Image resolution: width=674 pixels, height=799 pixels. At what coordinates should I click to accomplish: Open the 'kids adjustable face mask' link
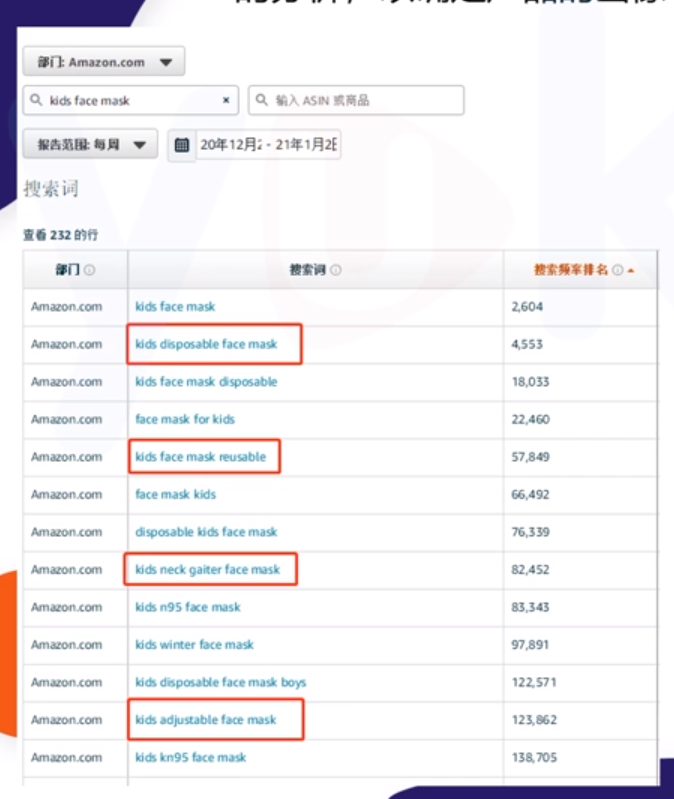pos(205,720)
